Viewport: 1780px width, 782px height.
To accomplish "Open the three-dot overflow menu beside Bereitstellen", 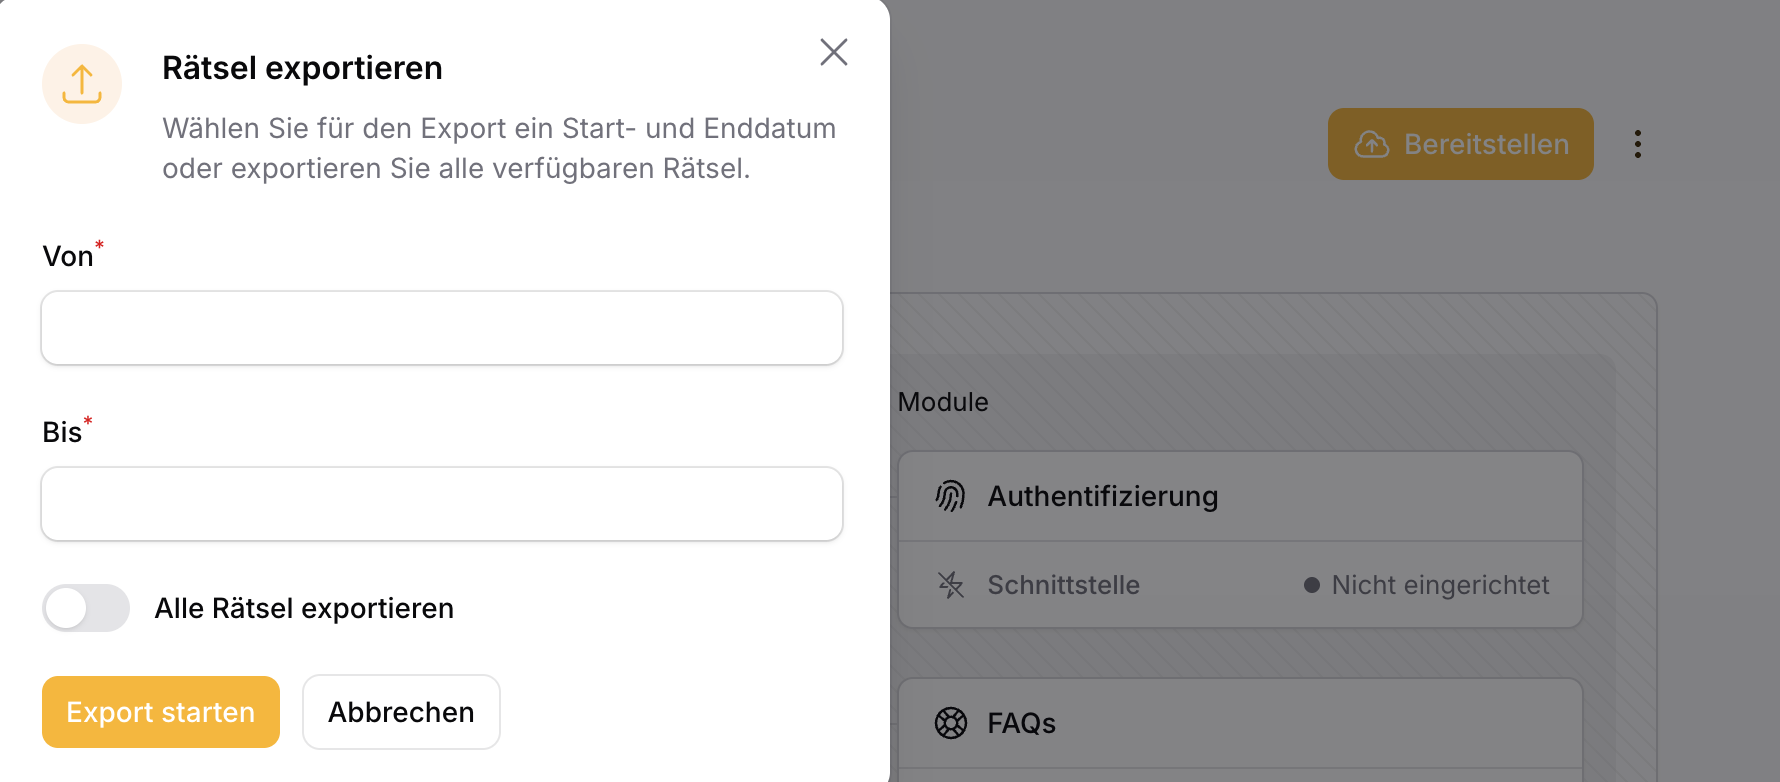I will pyautogui.click(x=1639, y=144).
